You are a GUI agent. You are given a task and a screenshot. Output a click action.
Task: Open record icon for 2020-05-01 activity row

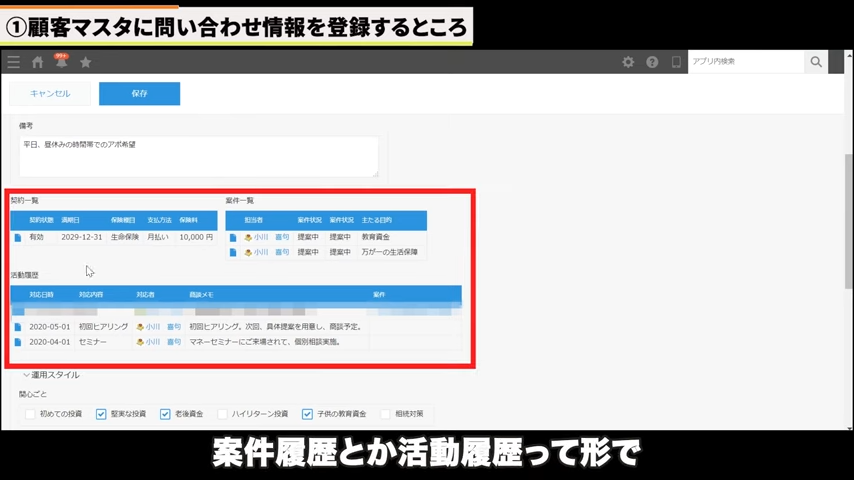click(18, 327)
